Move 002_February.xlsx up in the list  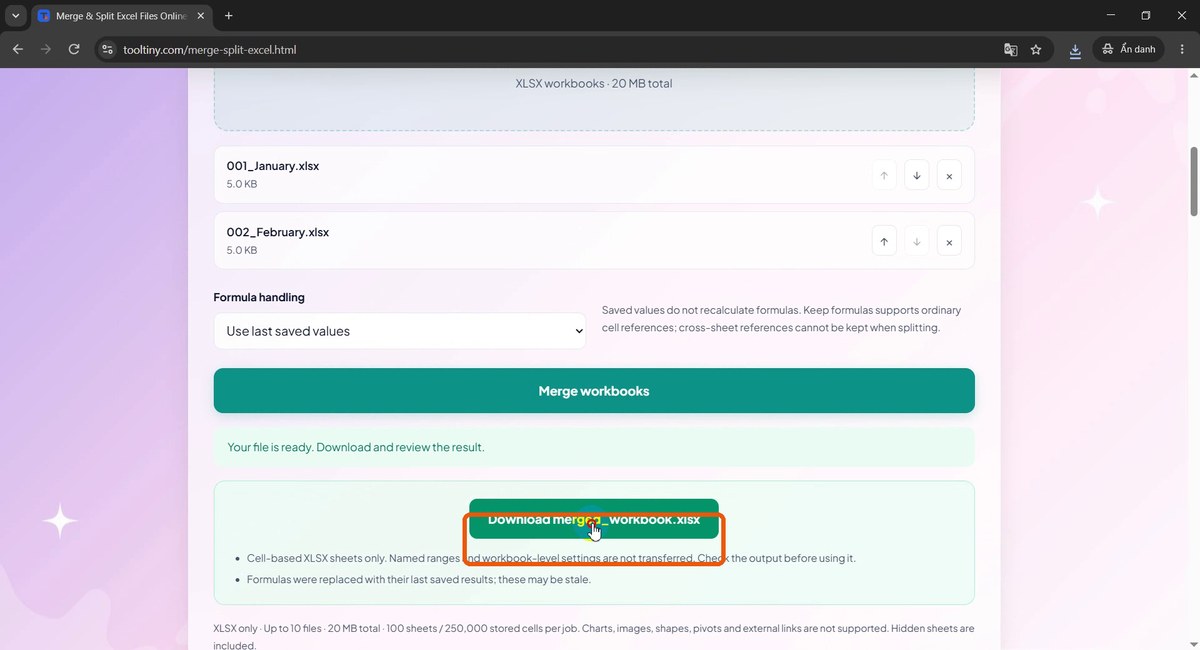[884, 242]
